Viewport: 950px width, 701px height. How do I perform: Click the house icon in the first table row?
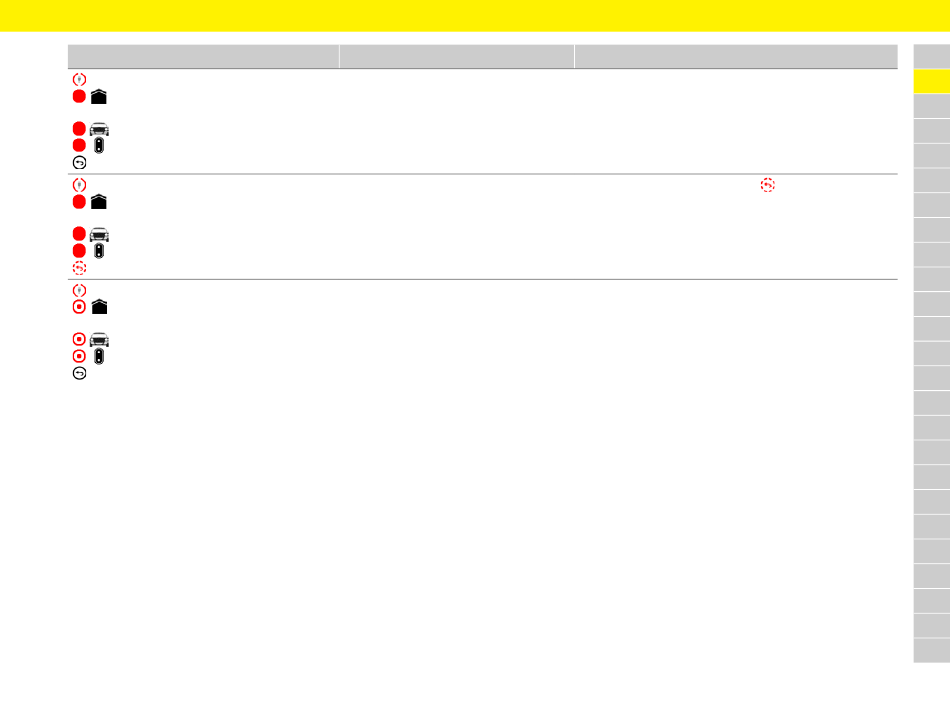99,97
